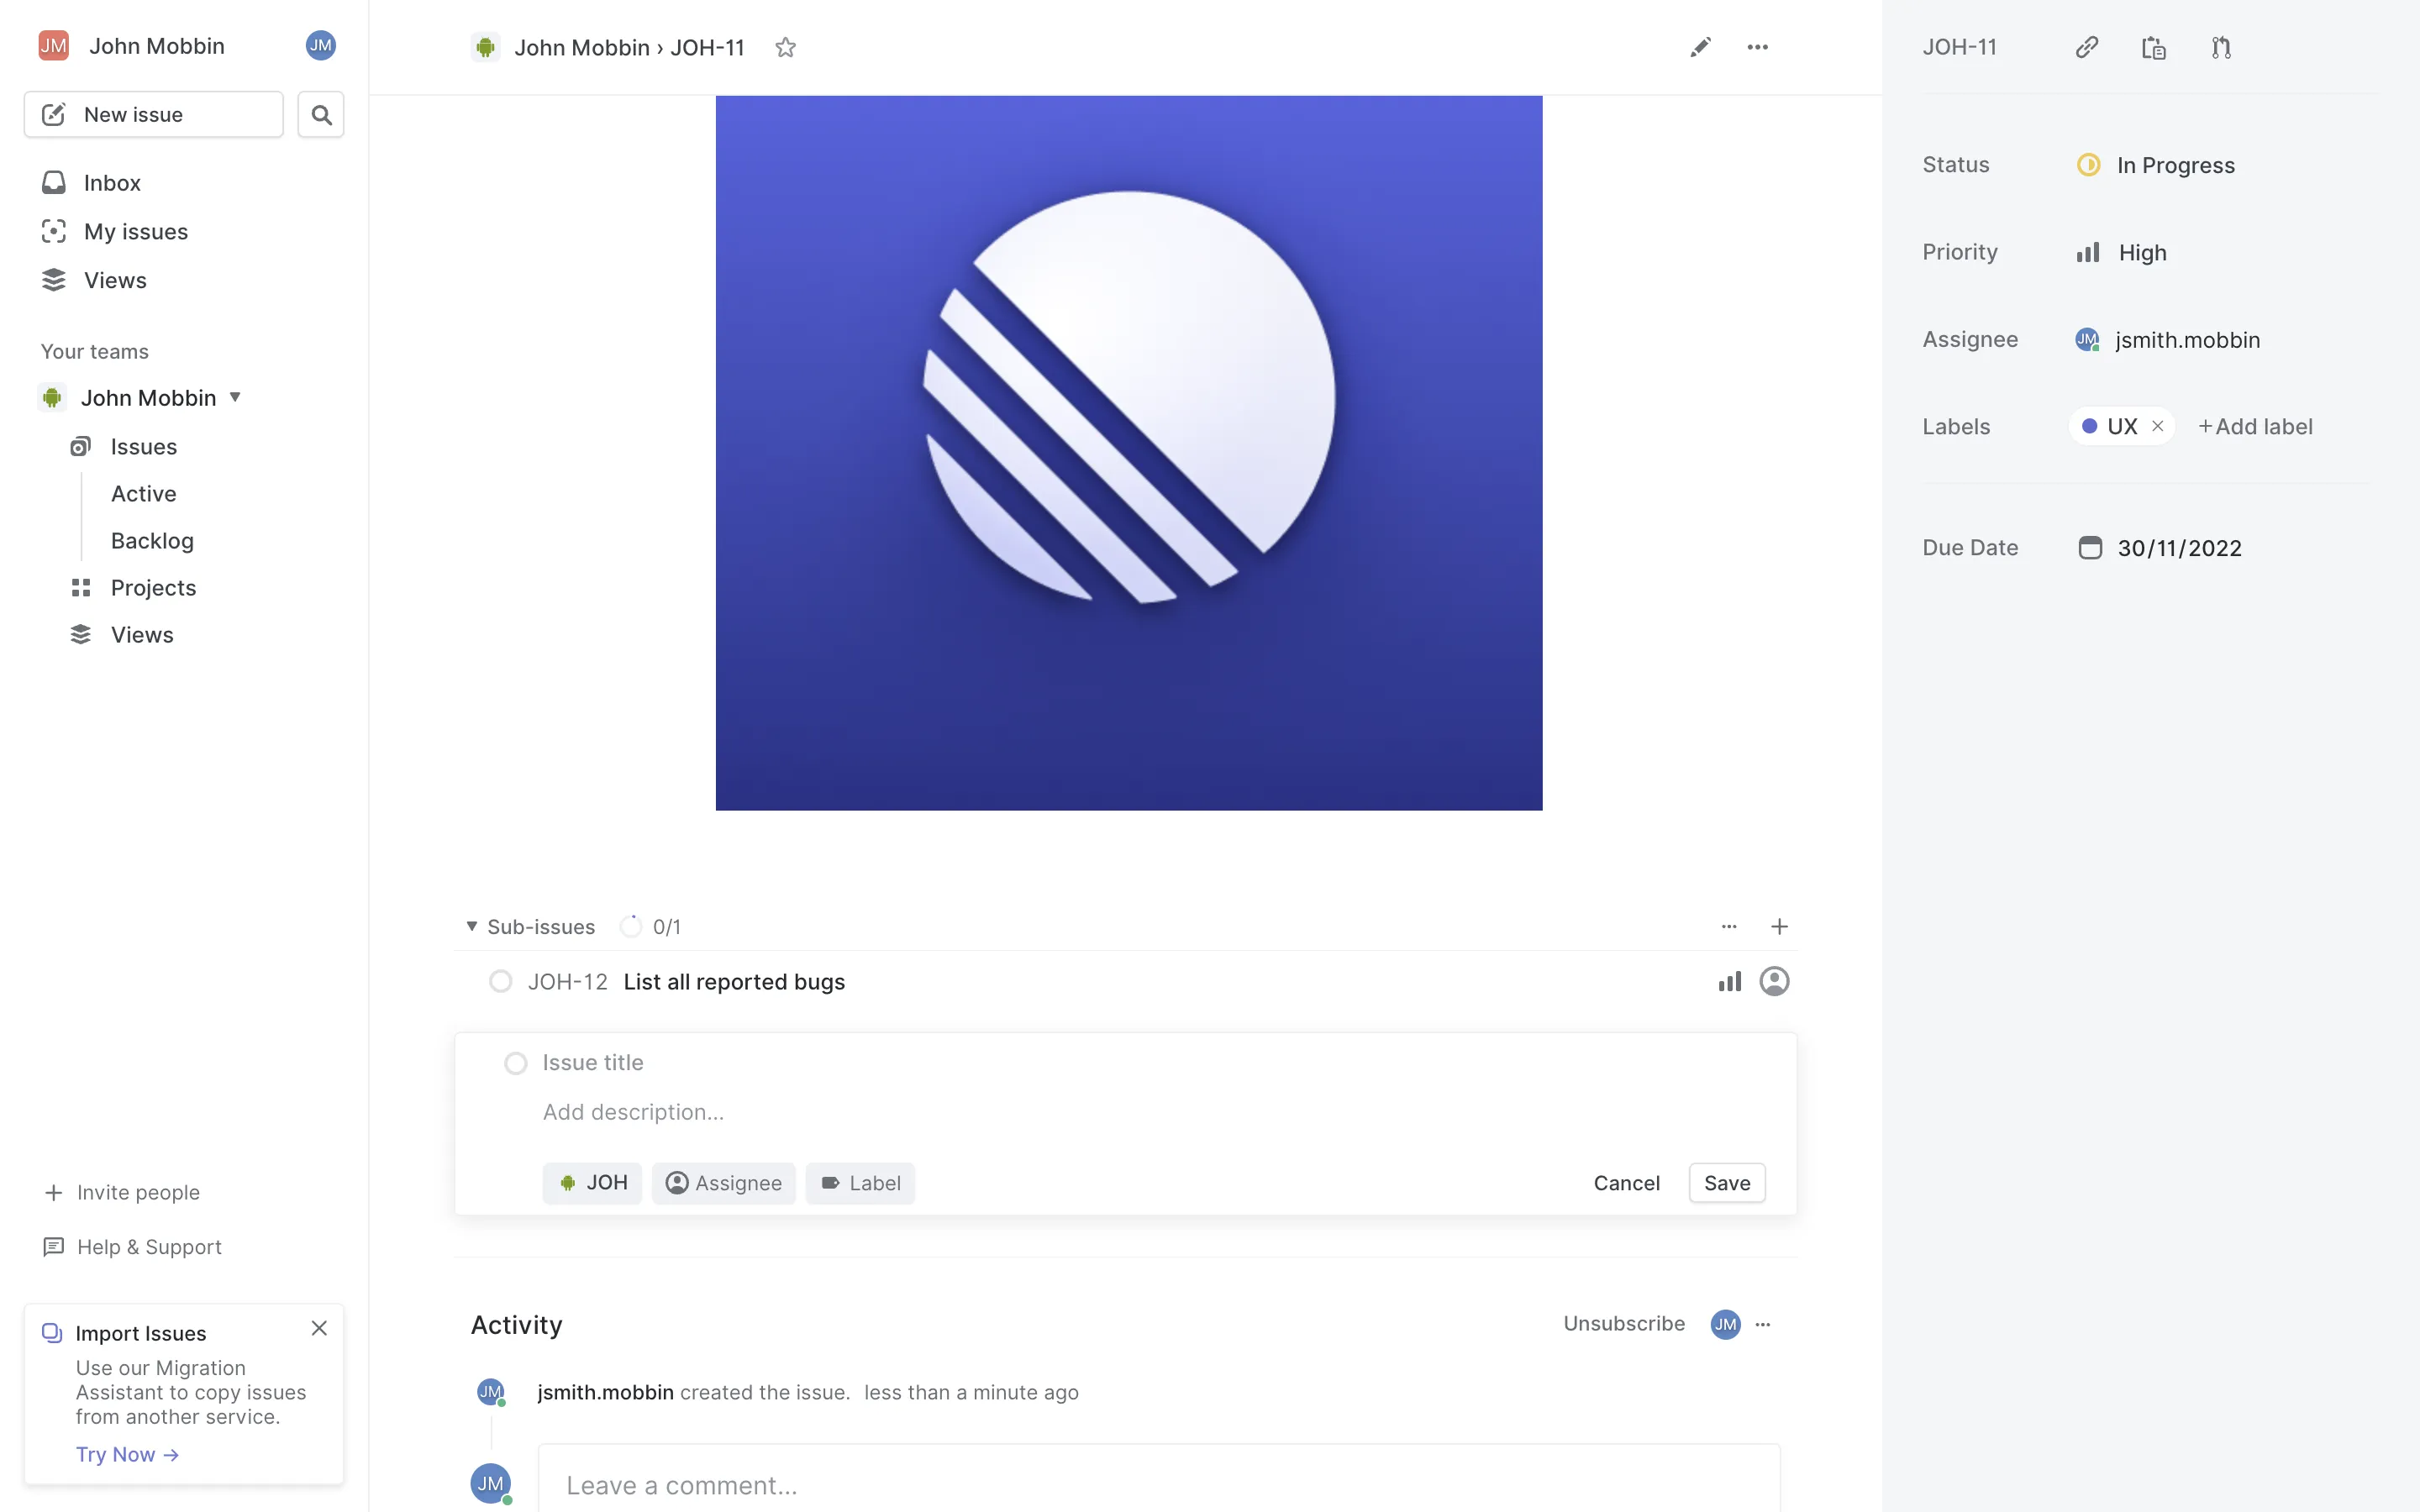Copy issue ID with clipboard icon
The height and width of the screenshot is (1512, 2420).
[2153, 47]
